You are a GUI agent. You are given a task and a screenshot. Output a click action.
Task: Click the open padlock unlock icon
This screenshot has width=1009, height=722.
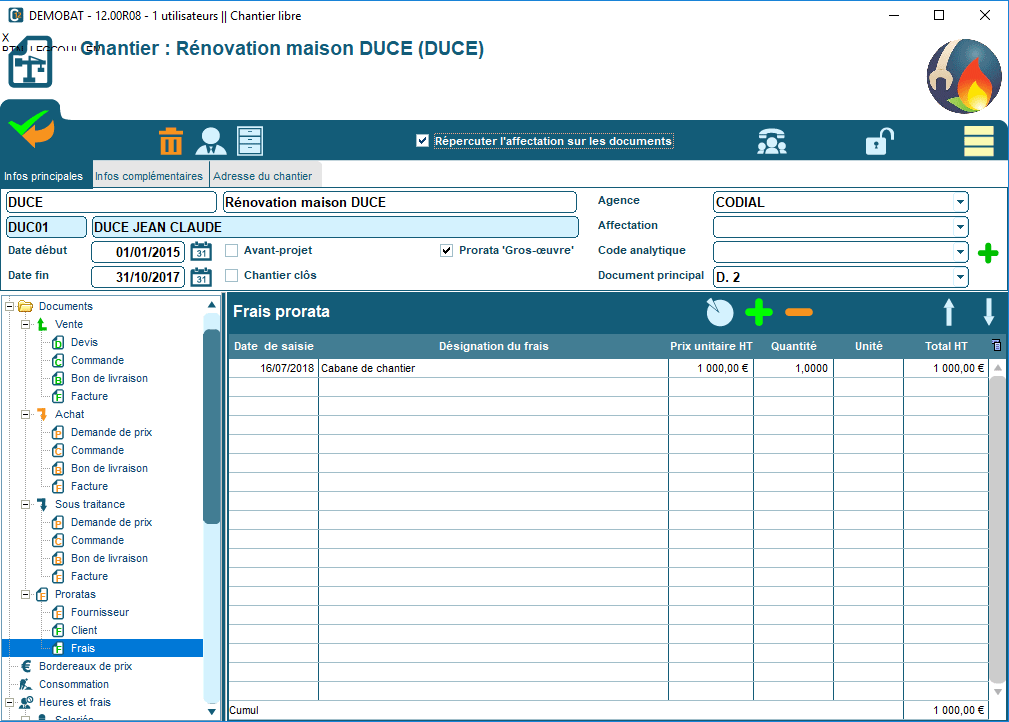coord(878,142)
